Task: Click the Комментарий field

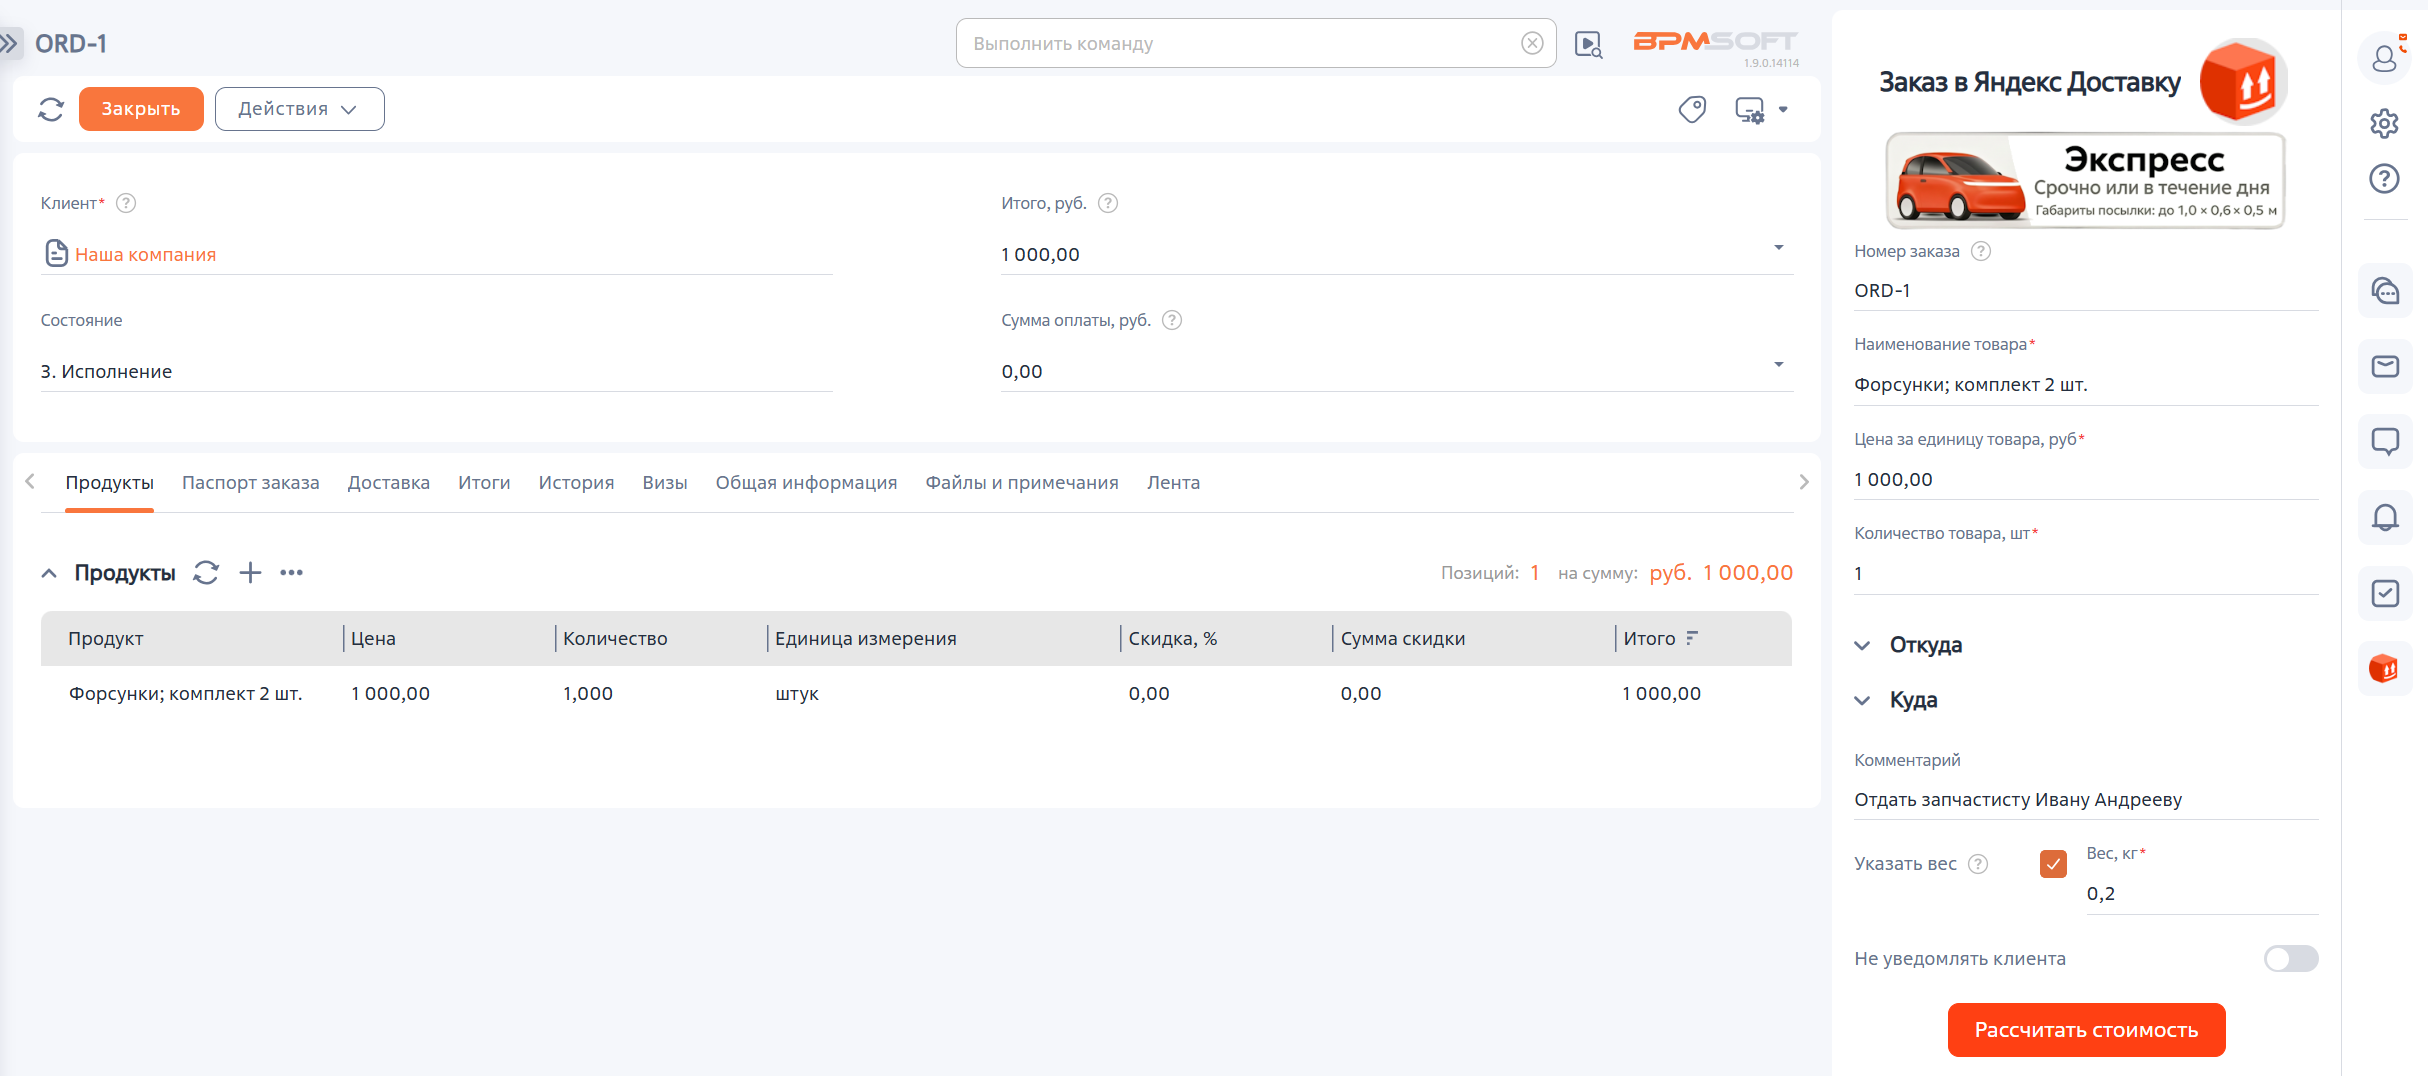Action: (2086, 800)
